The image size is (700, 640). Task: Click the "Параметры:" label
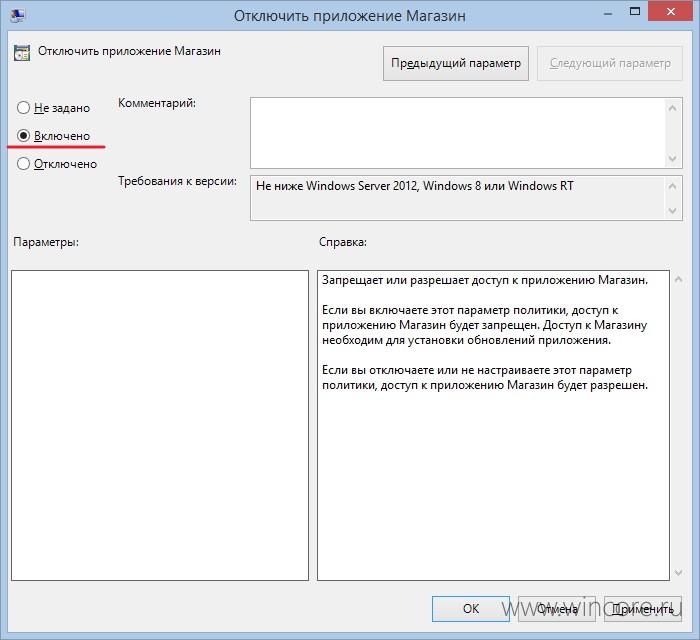(x=46, y=242)
